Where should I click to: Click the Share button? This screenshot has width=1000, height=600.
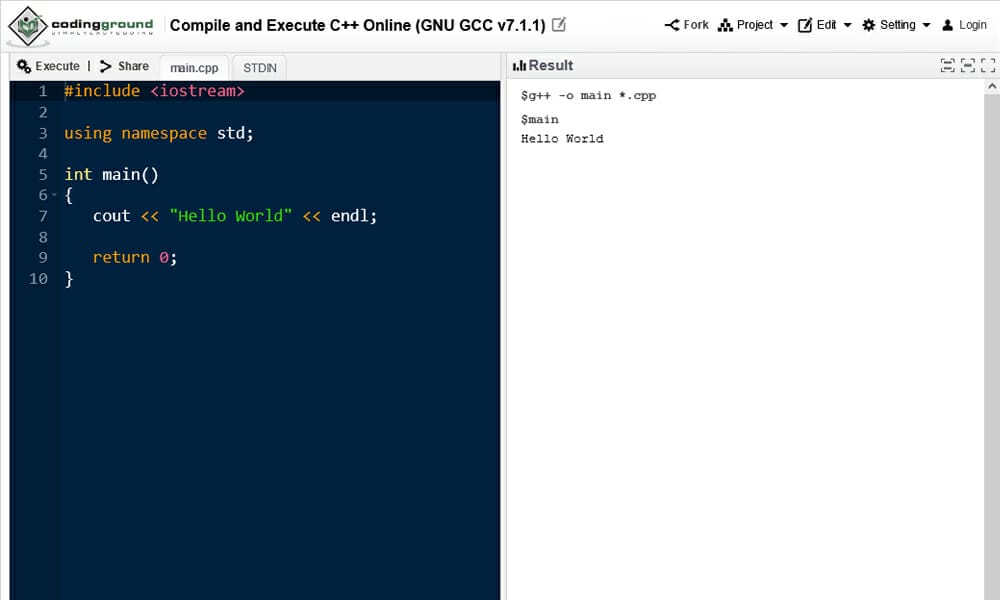pyautogui.click(x=124, y=66)
